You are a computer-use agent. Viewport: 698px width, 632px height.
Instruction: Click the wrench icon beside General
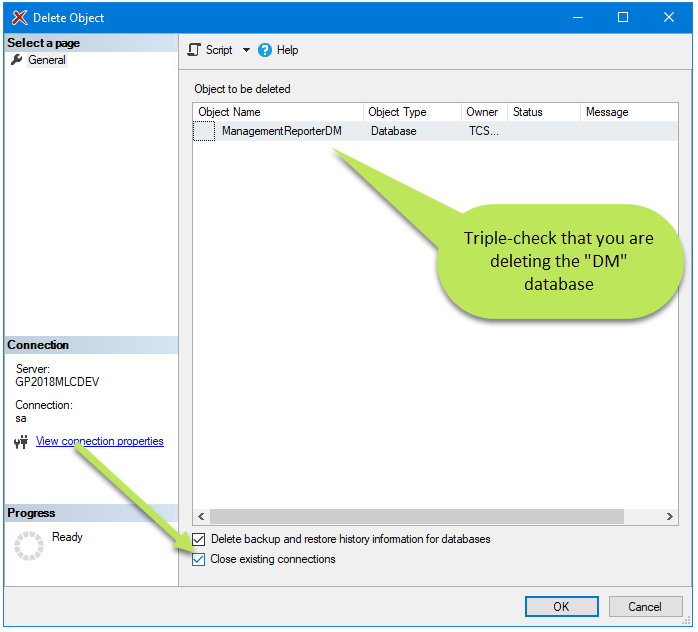pos(17,60)
